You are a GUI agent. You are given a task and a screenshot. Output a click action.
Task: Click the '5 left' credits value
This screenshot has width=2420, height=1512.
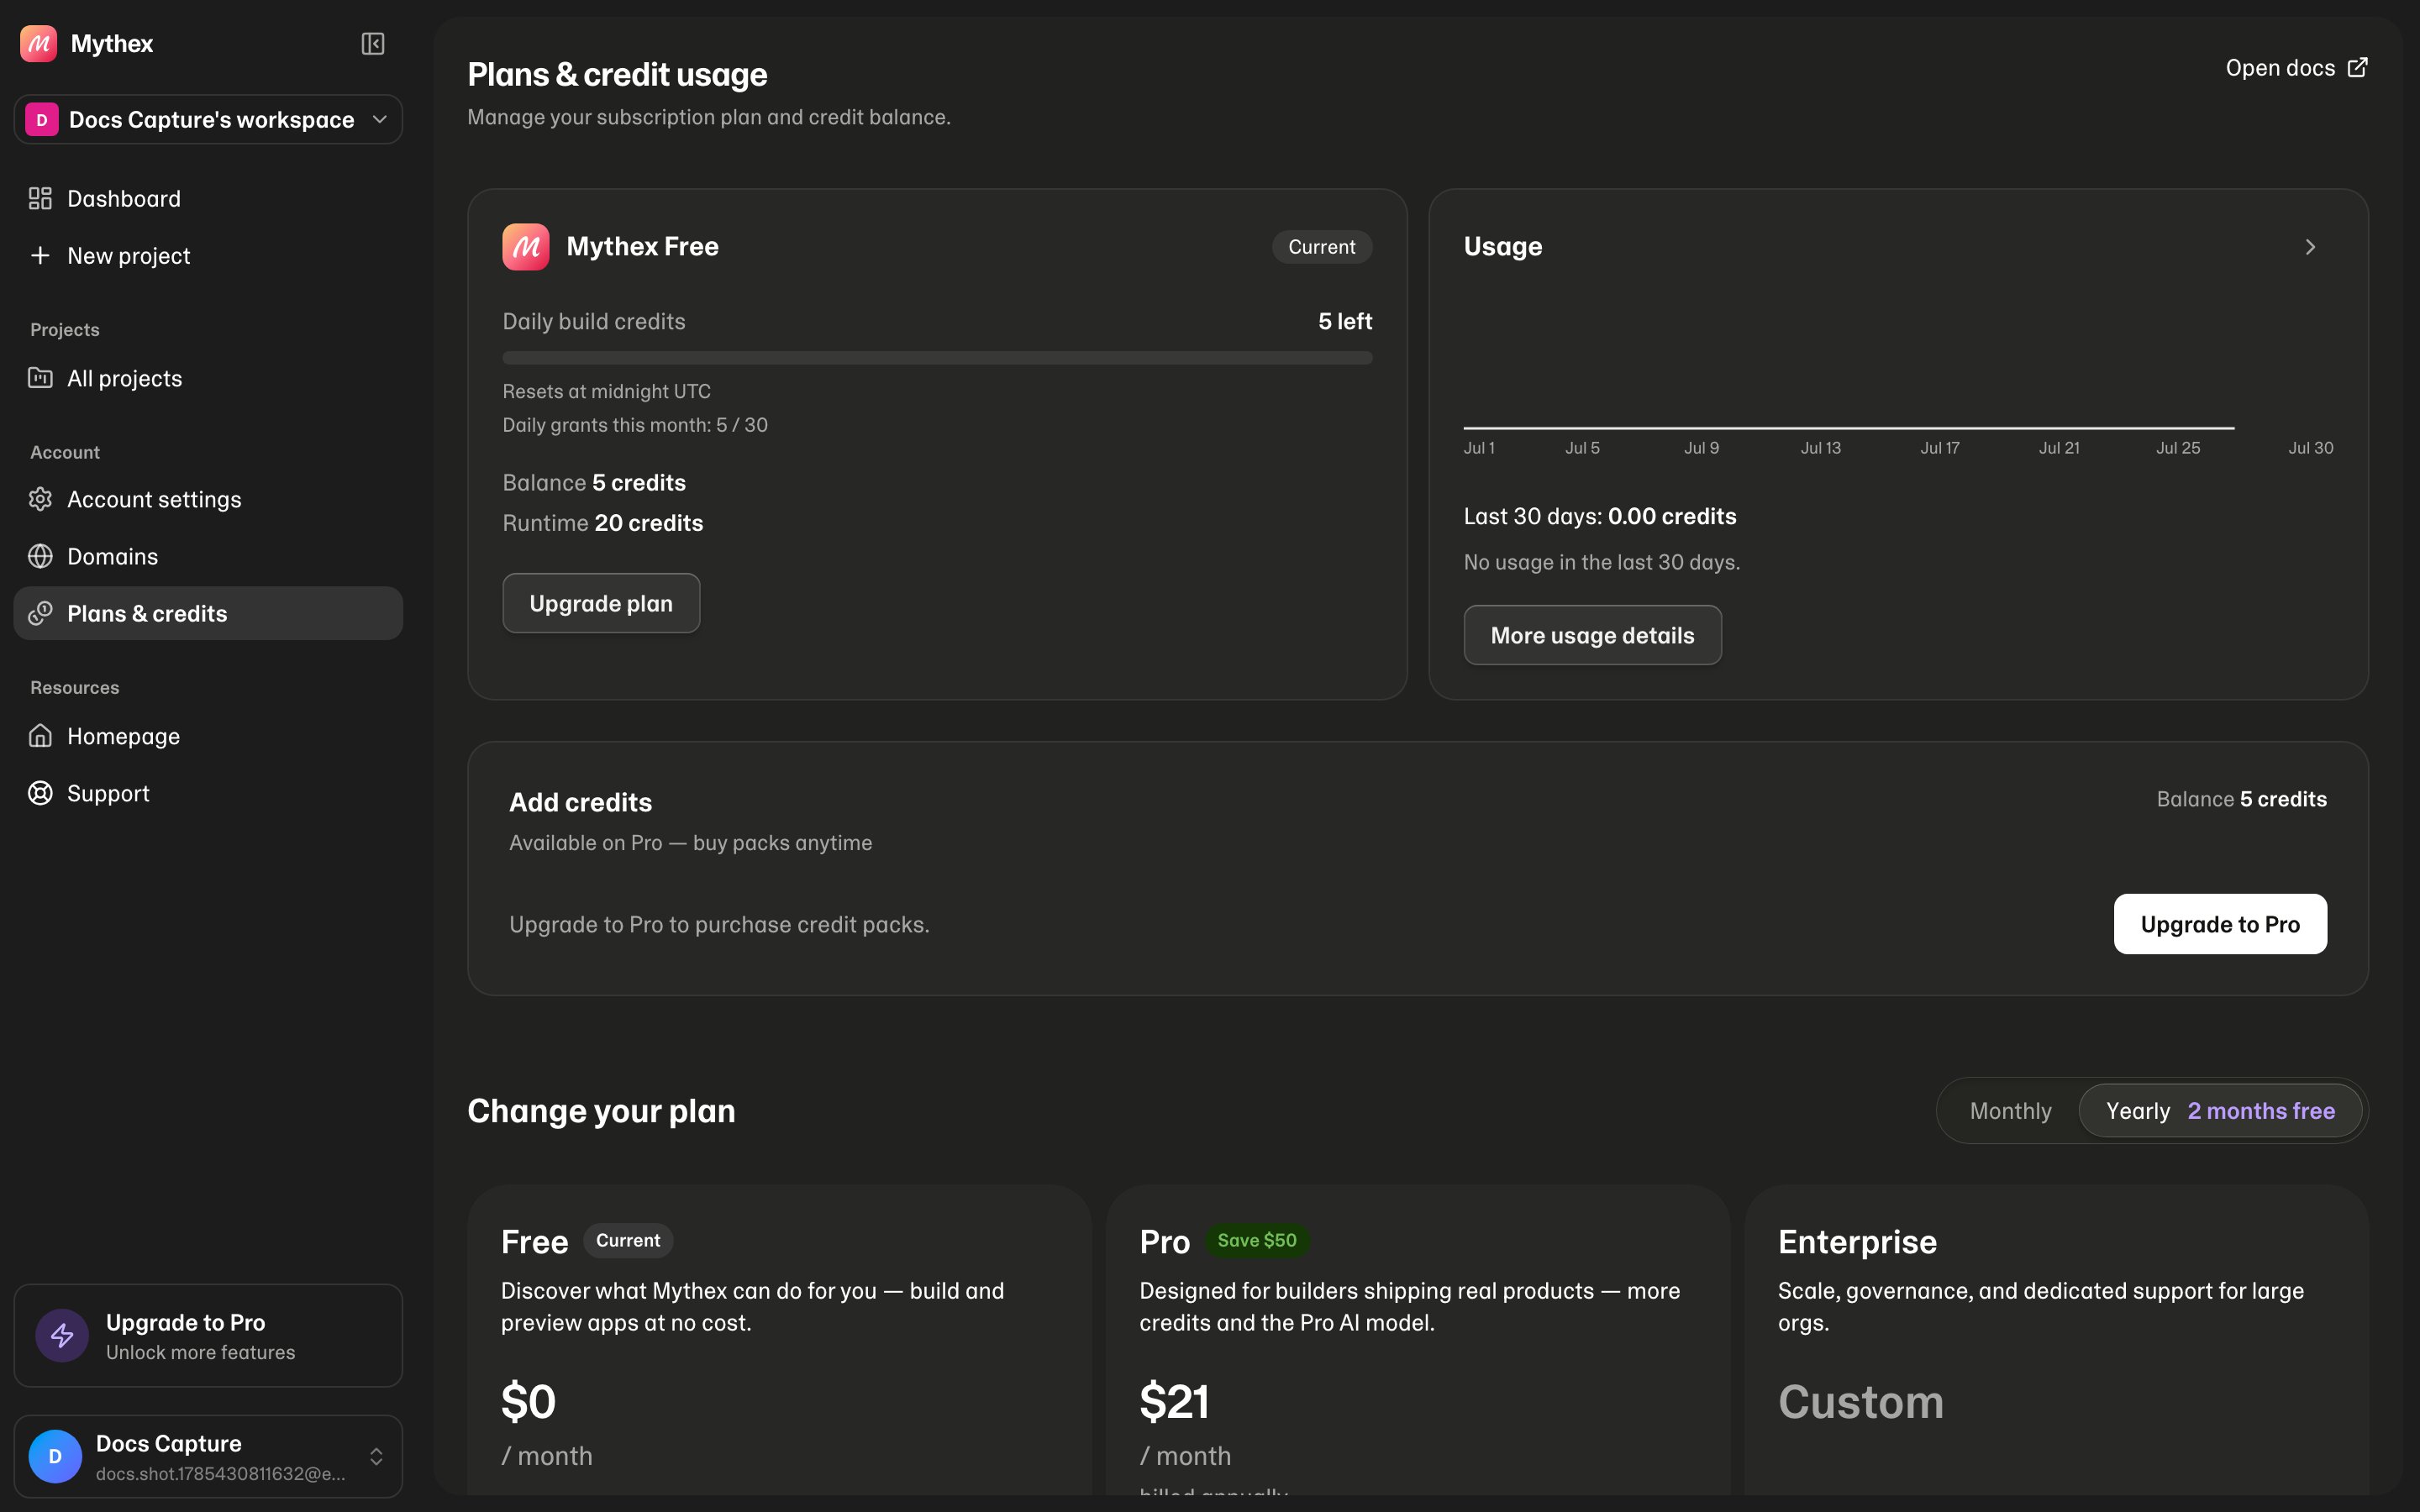point(1345,321)
